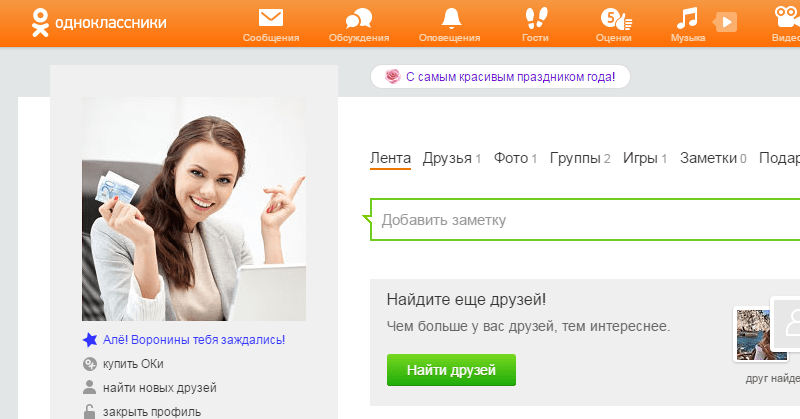Select the Игры tab
The image size is (800, 419).
640,158
